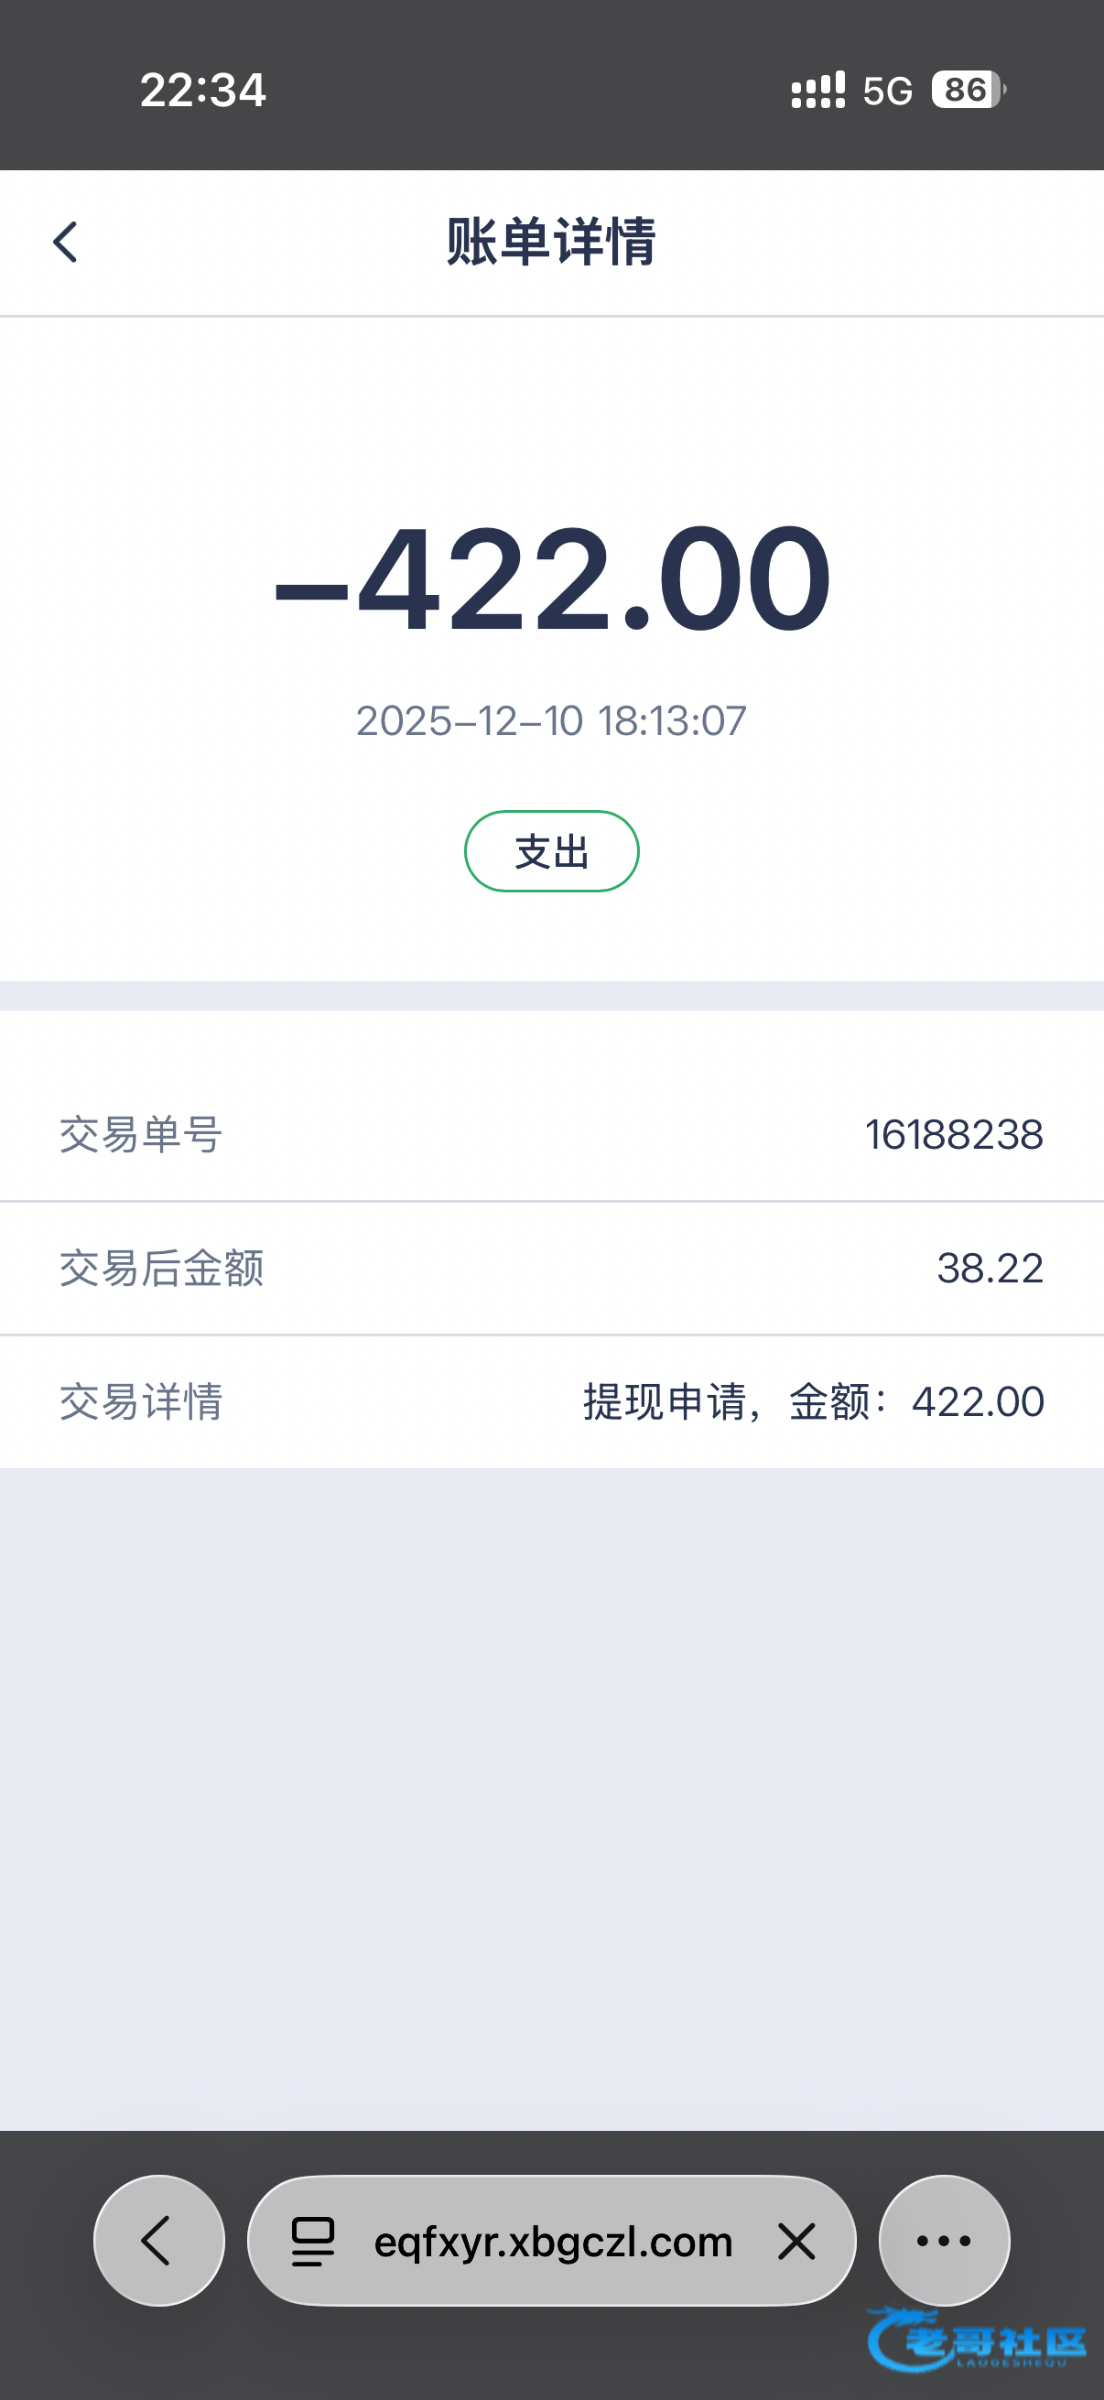Select the 交易后金额 row label
Image resolution: width=1104 pixels, height=2400 pixels.
coord(162,1268)
